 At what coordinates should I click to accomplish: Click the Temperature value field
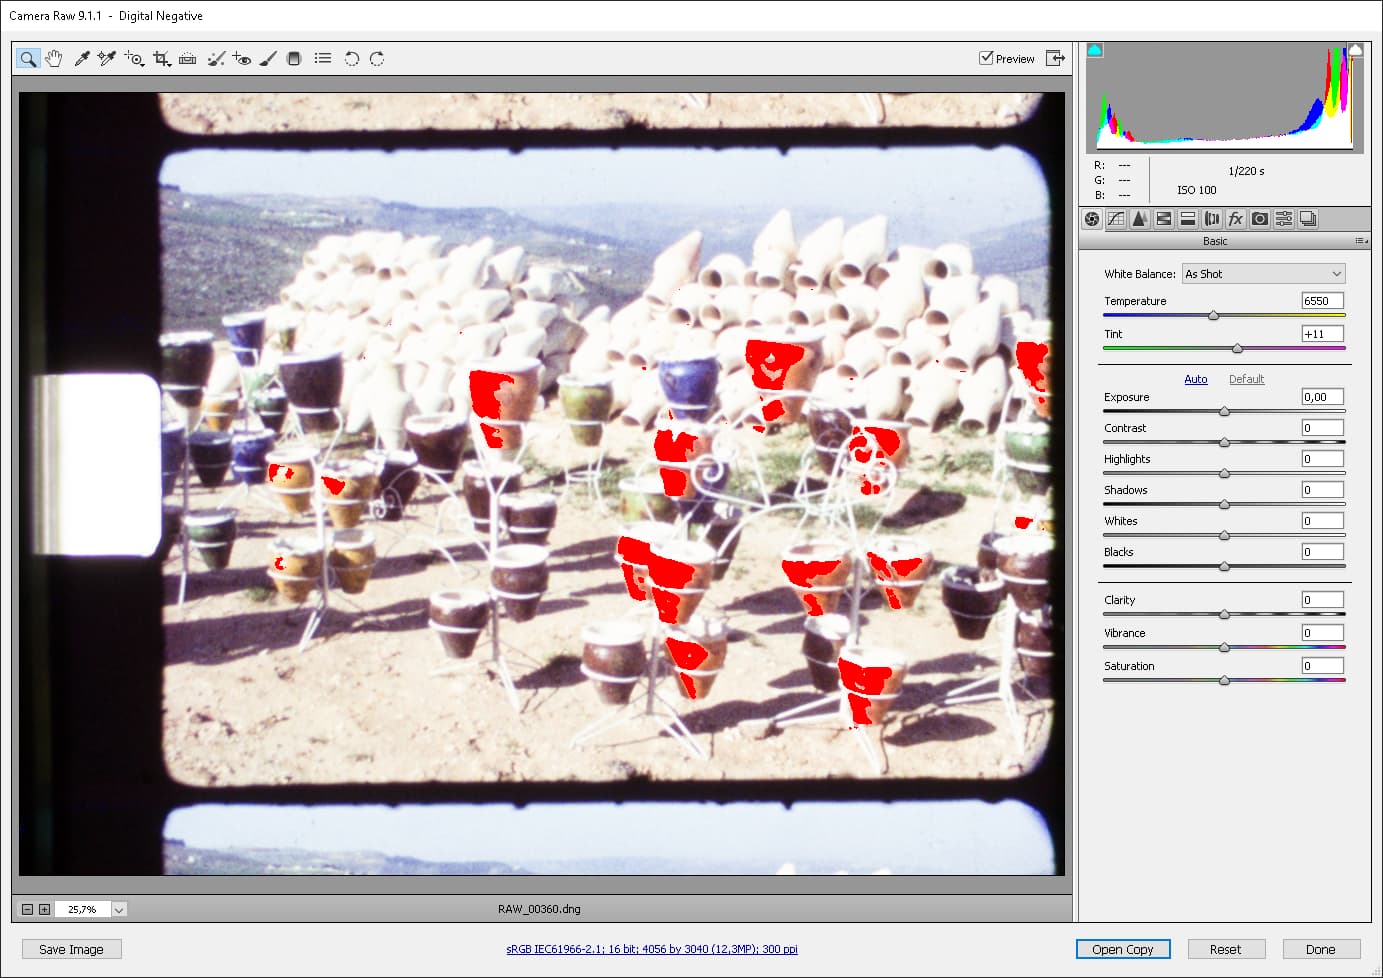(1322, 301)
